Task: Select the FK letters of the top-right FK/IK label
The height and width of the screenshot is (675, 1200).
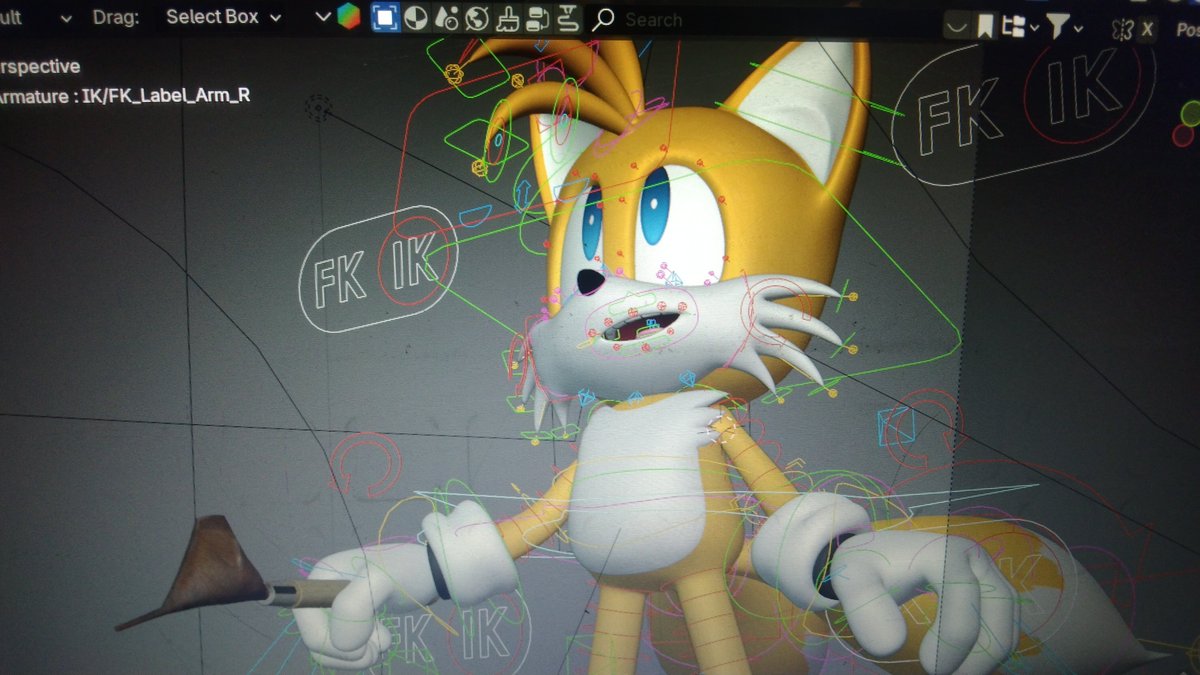Action: coord(961,120)
